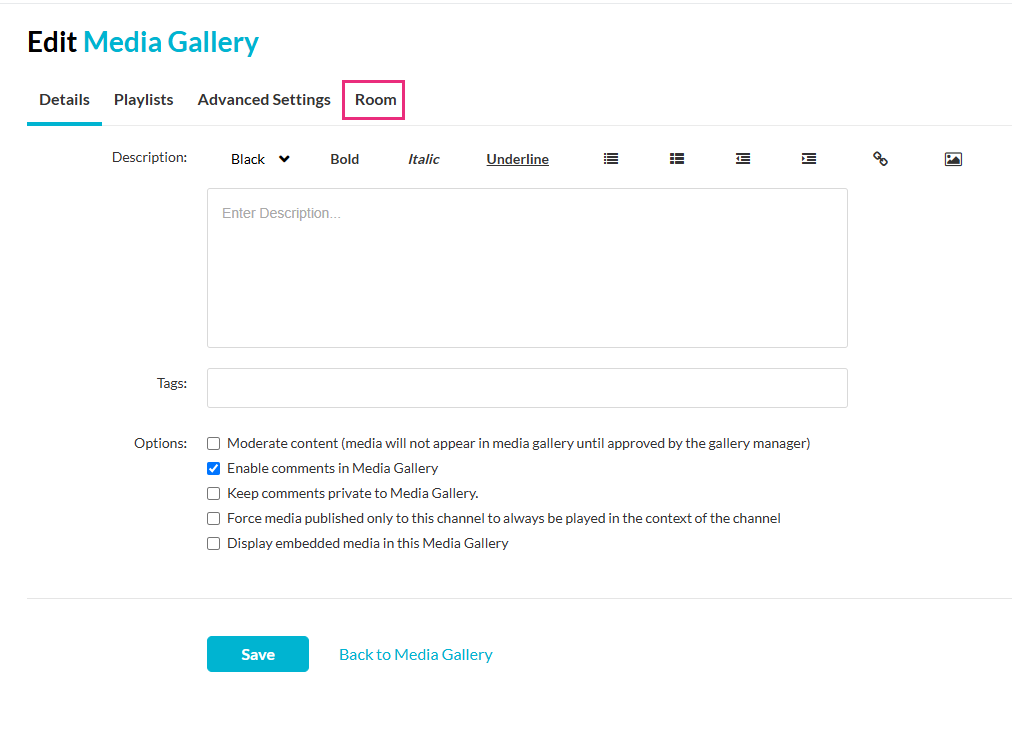Apply Italic formatting to description
The width and height of the screenshot is (1012, 732).
423,159
